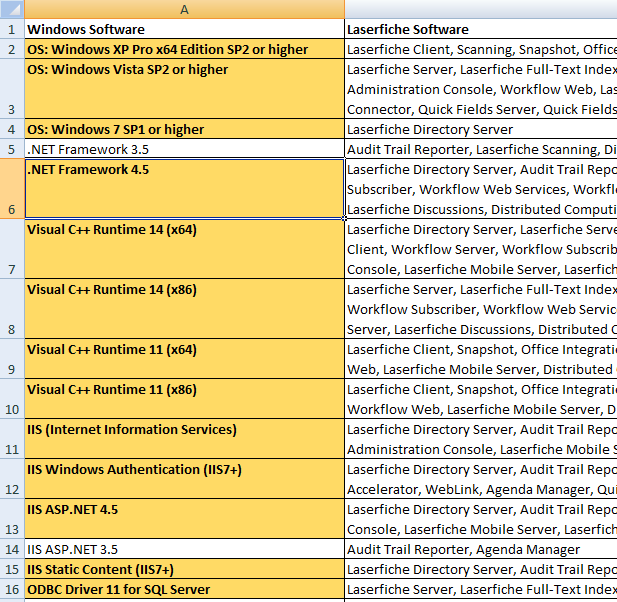Select row 7 header

point(12,249)
